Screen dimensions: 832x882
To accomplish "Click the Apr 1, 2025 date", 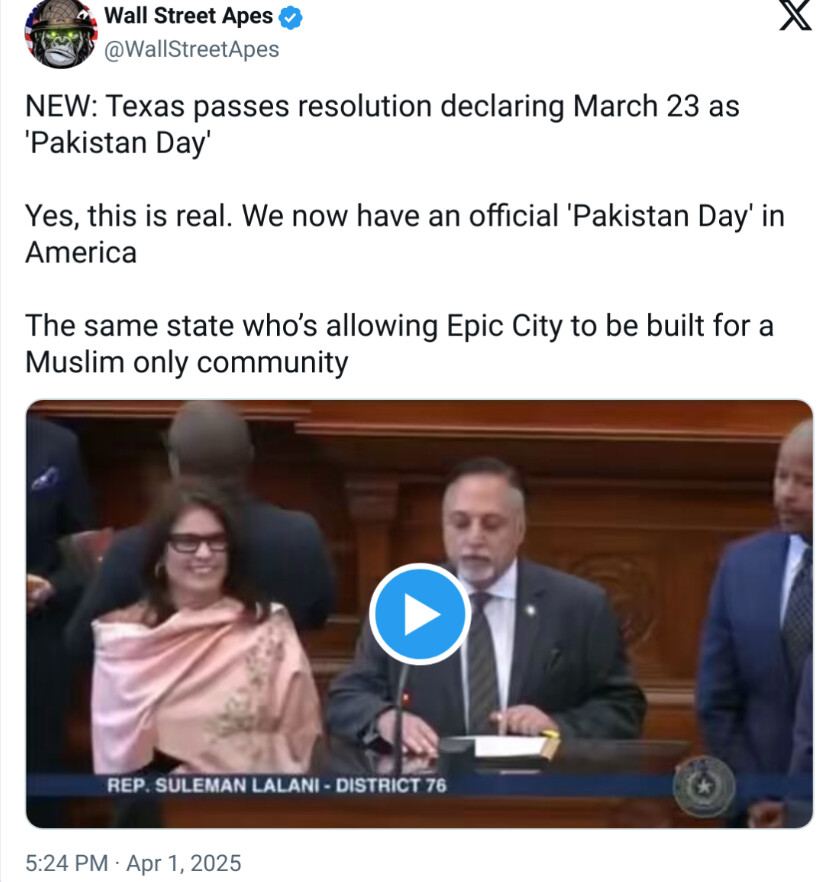I will coord(183,863).
